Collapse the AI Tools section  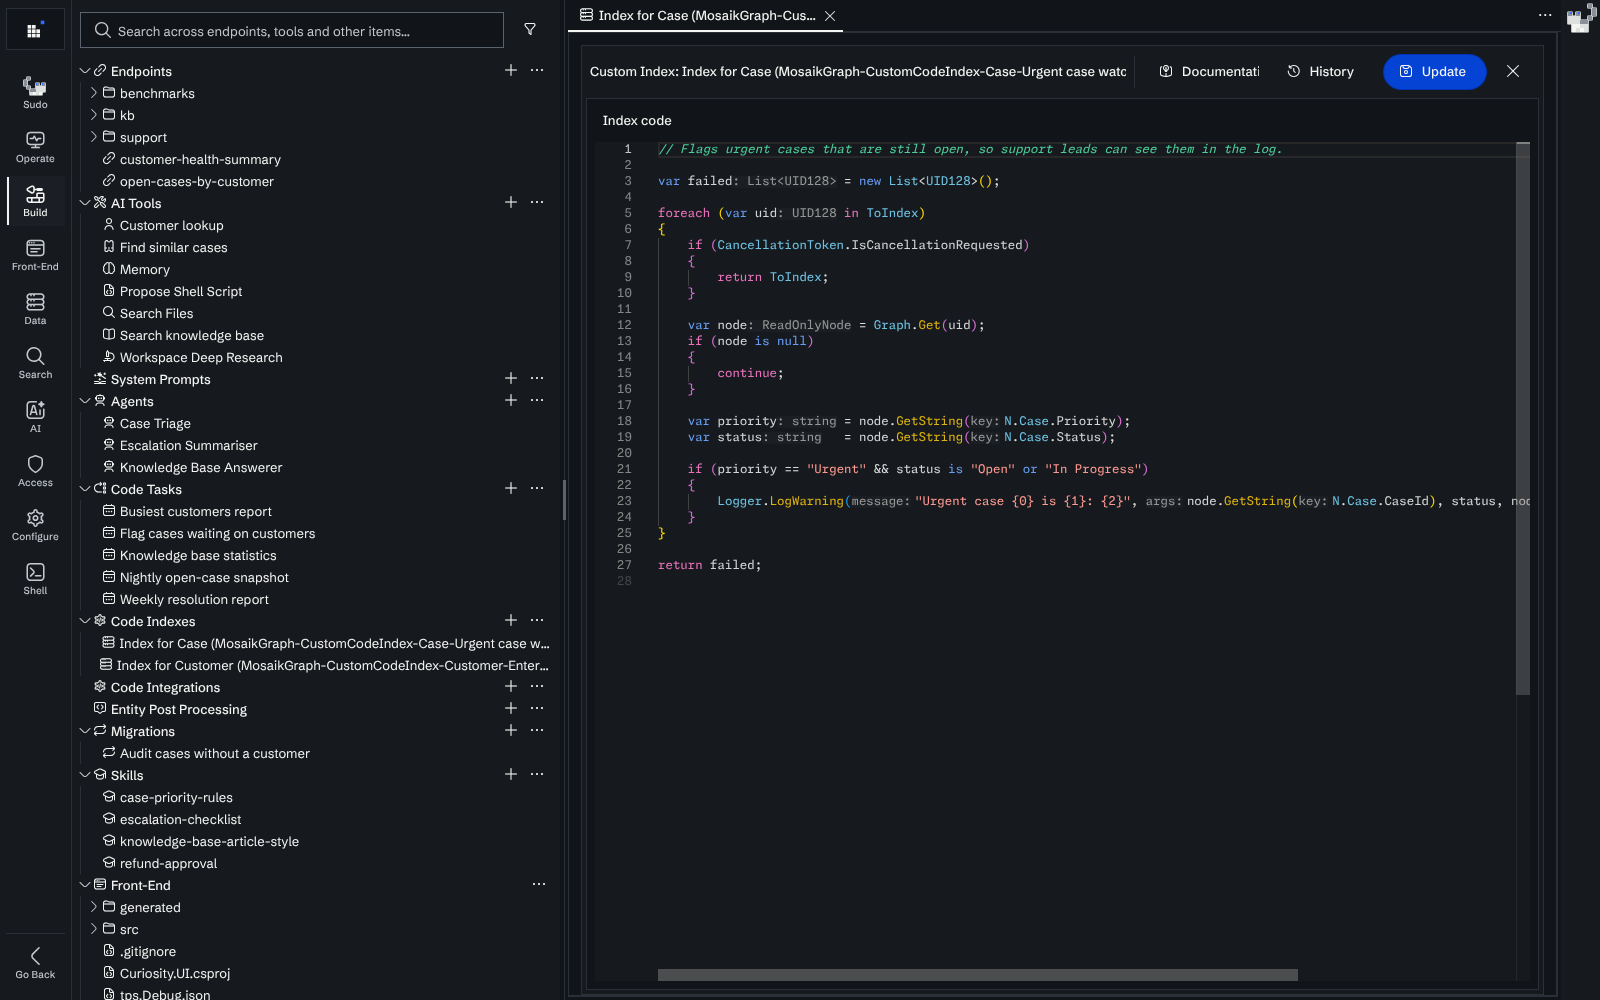pyautogui.click(x=86, y=203)
